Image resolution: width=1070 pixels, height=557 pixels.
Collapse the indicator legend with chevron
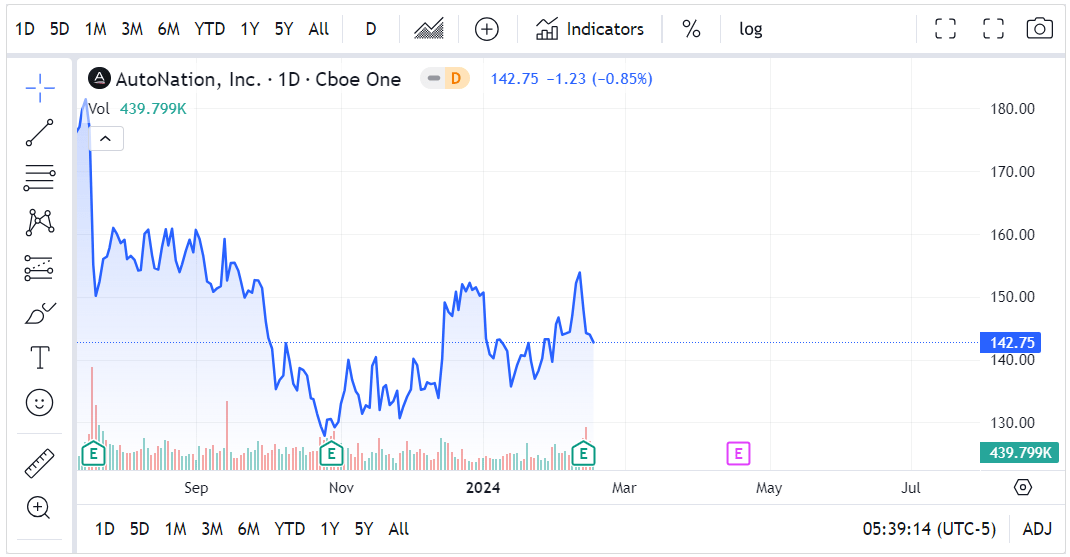[105, 139]
